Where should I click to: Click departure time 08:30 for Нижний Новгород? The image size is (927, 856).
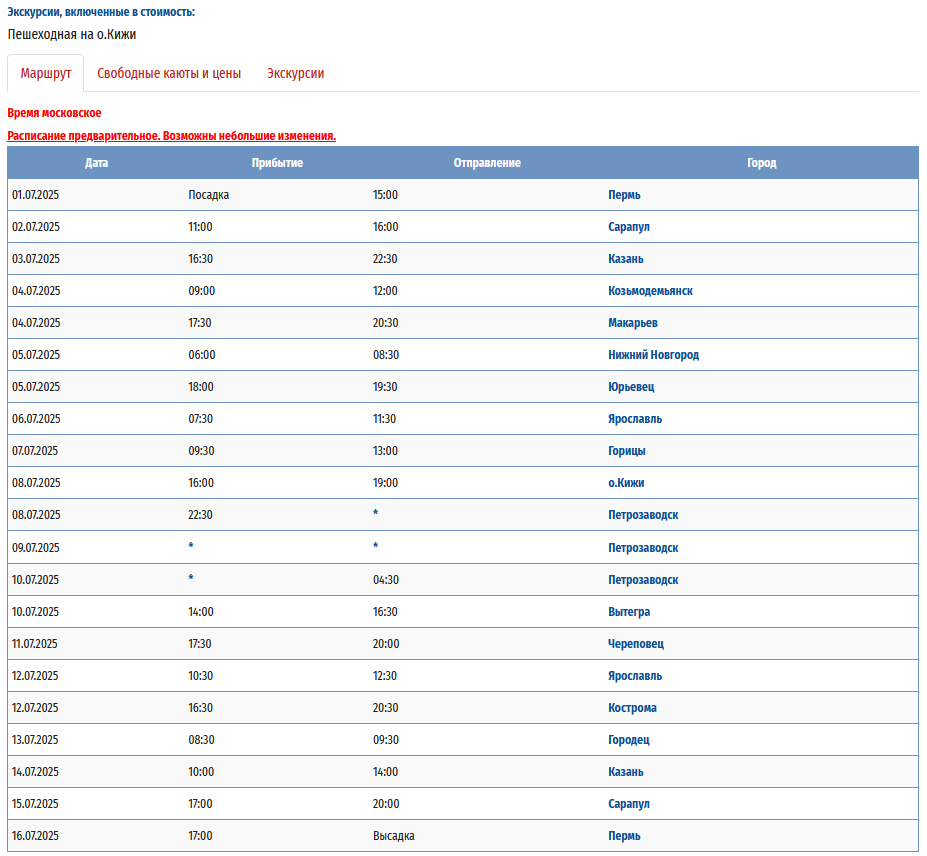tap(386, 355)
